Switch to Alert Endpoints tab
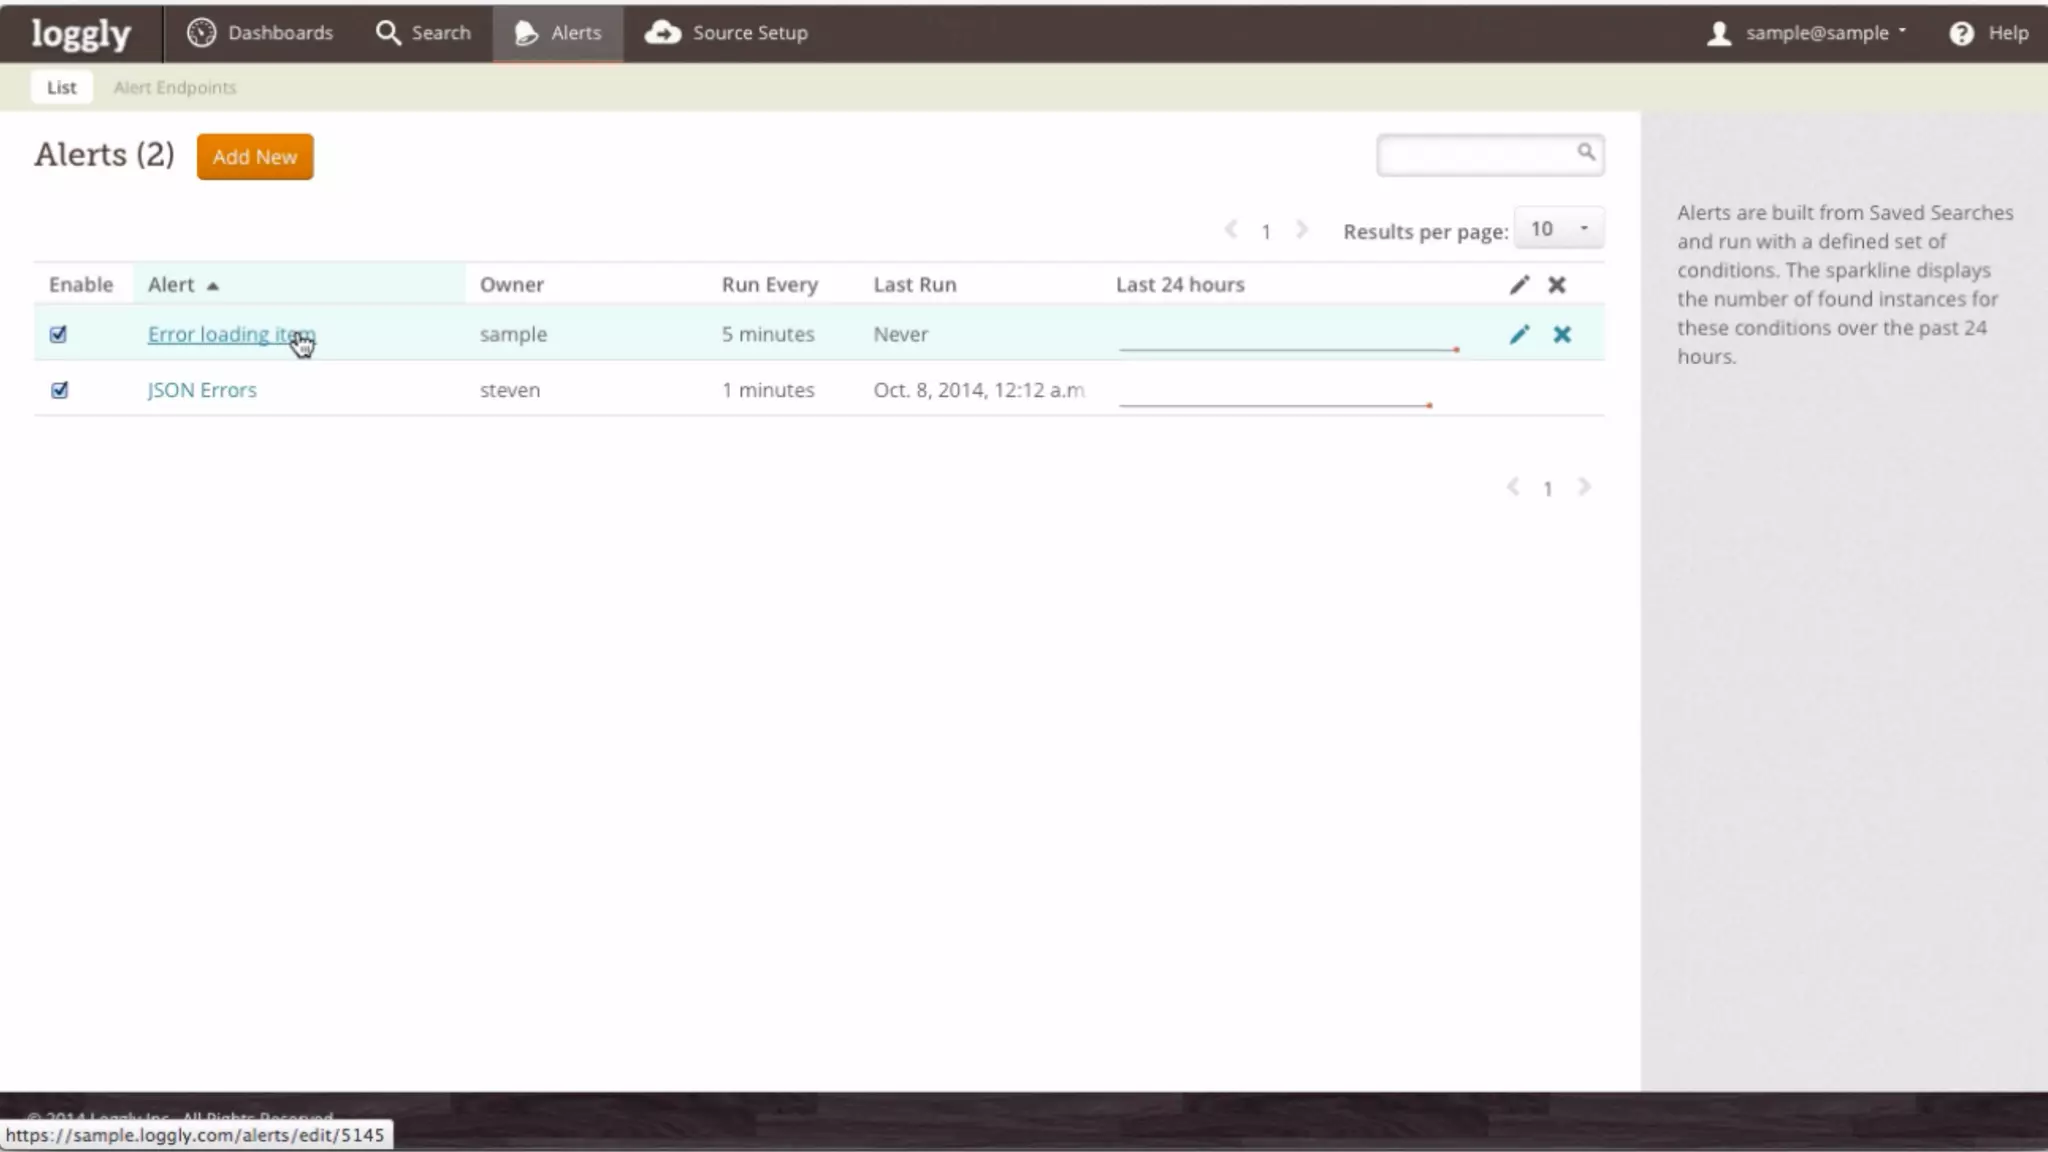Image resolution: width=2048 pixels, height=1152 pixels. click(x=175, y=88)
